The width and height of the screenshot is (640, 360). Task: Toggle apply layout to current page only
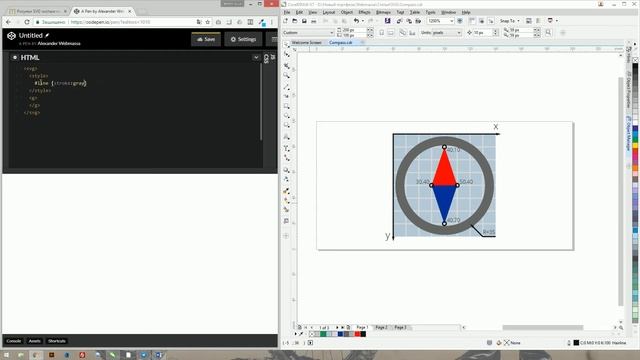point(412,33)
